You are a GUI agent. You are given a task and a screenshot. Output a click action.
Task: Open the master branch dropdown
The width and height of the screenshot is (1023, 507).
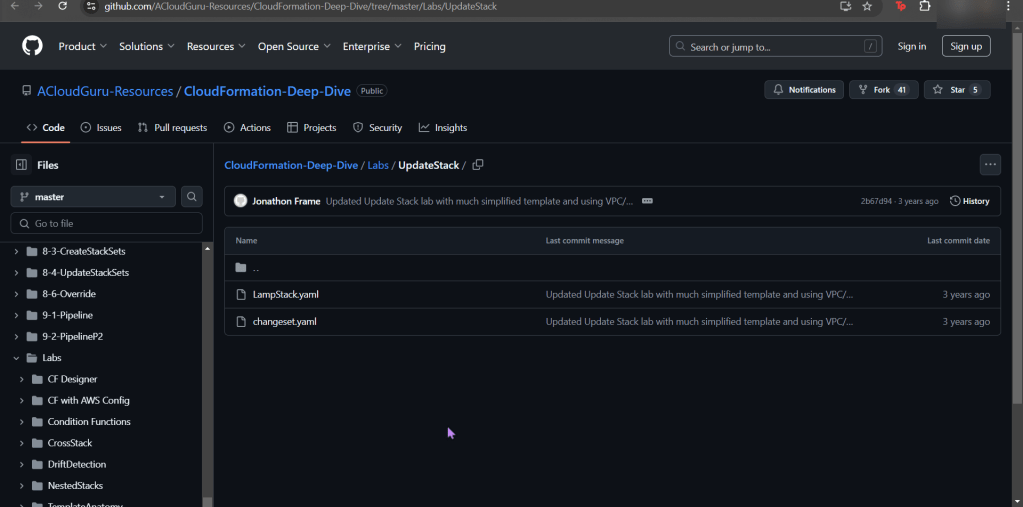click(x=93, y=197)
